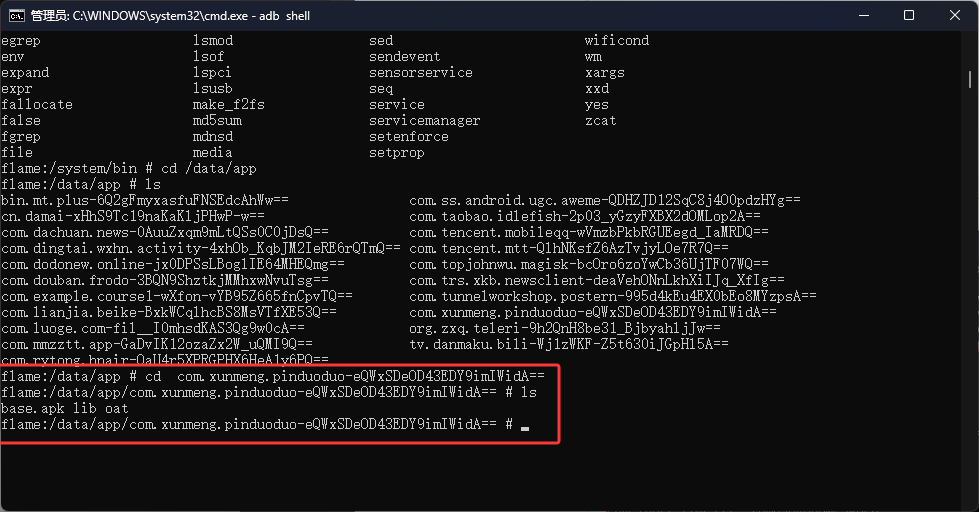979x512 pixels.
Task: Click 'xargs' in the command list
Action: [605, 73]
